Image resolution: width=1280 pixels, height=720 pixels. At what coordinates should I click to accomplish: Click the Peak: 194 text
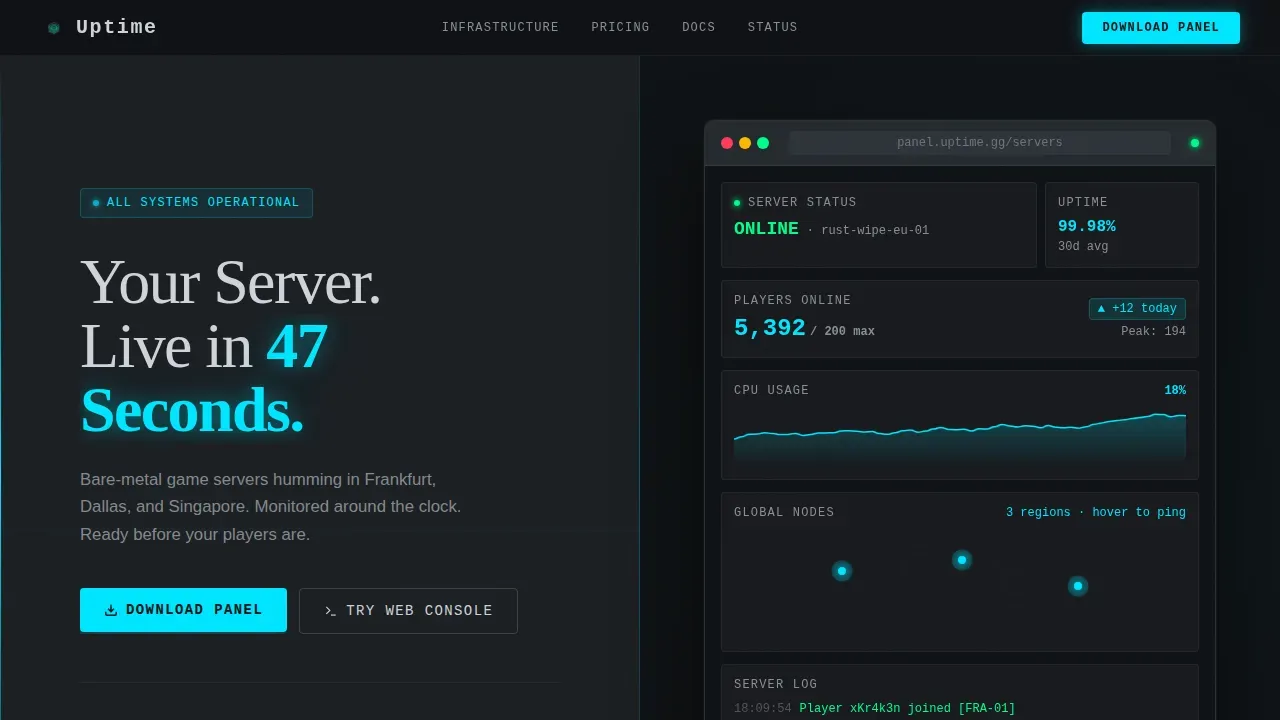click(x=1153, y=332)
